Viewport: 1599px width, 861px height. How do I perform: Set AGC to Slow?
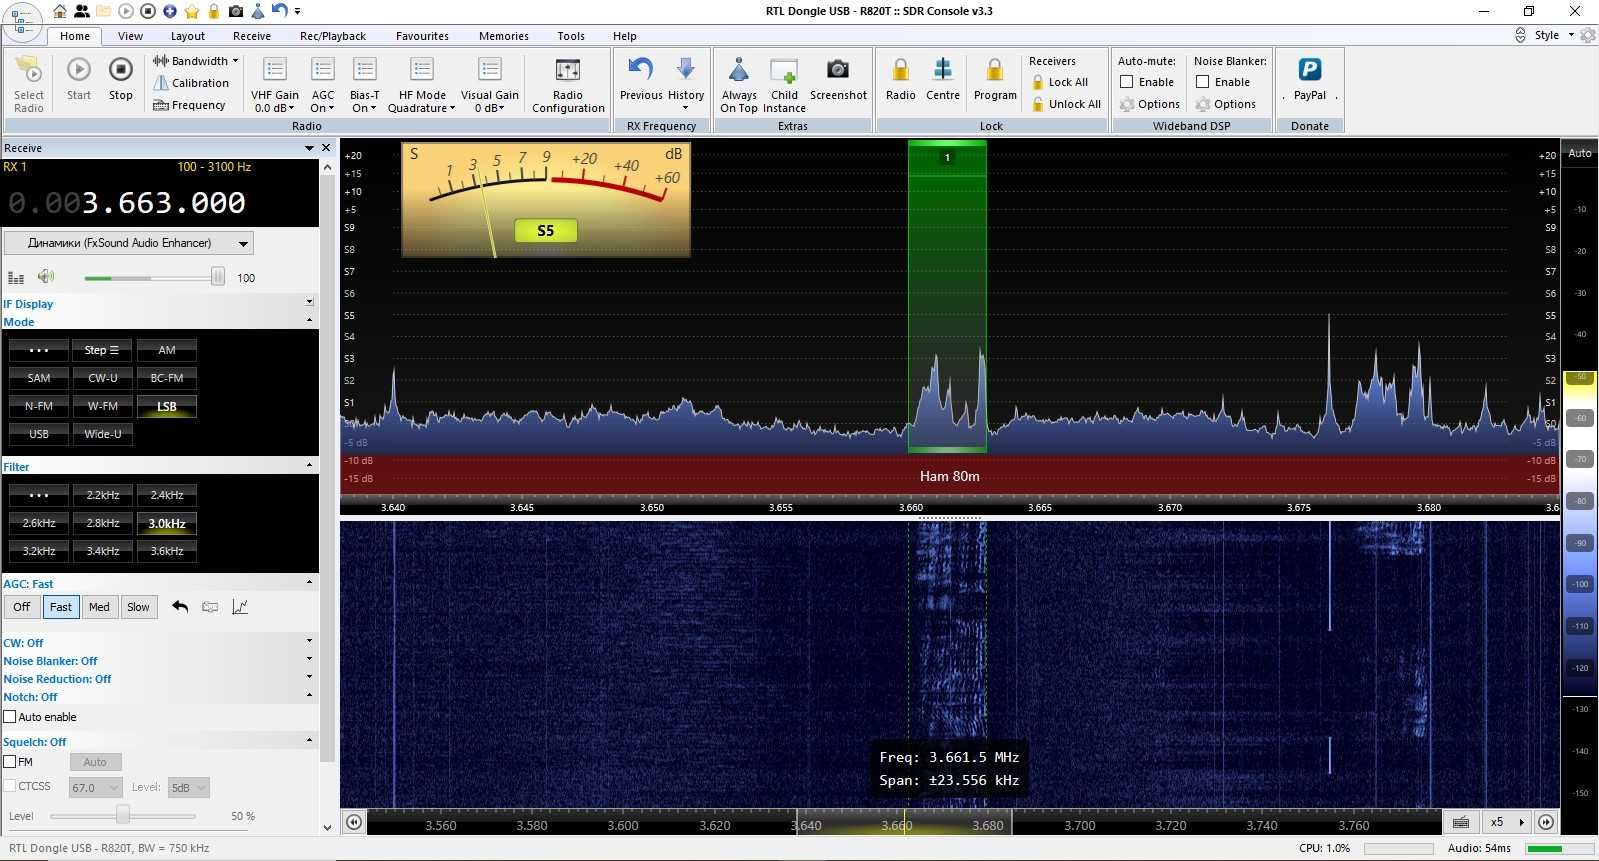pos(139,607)
